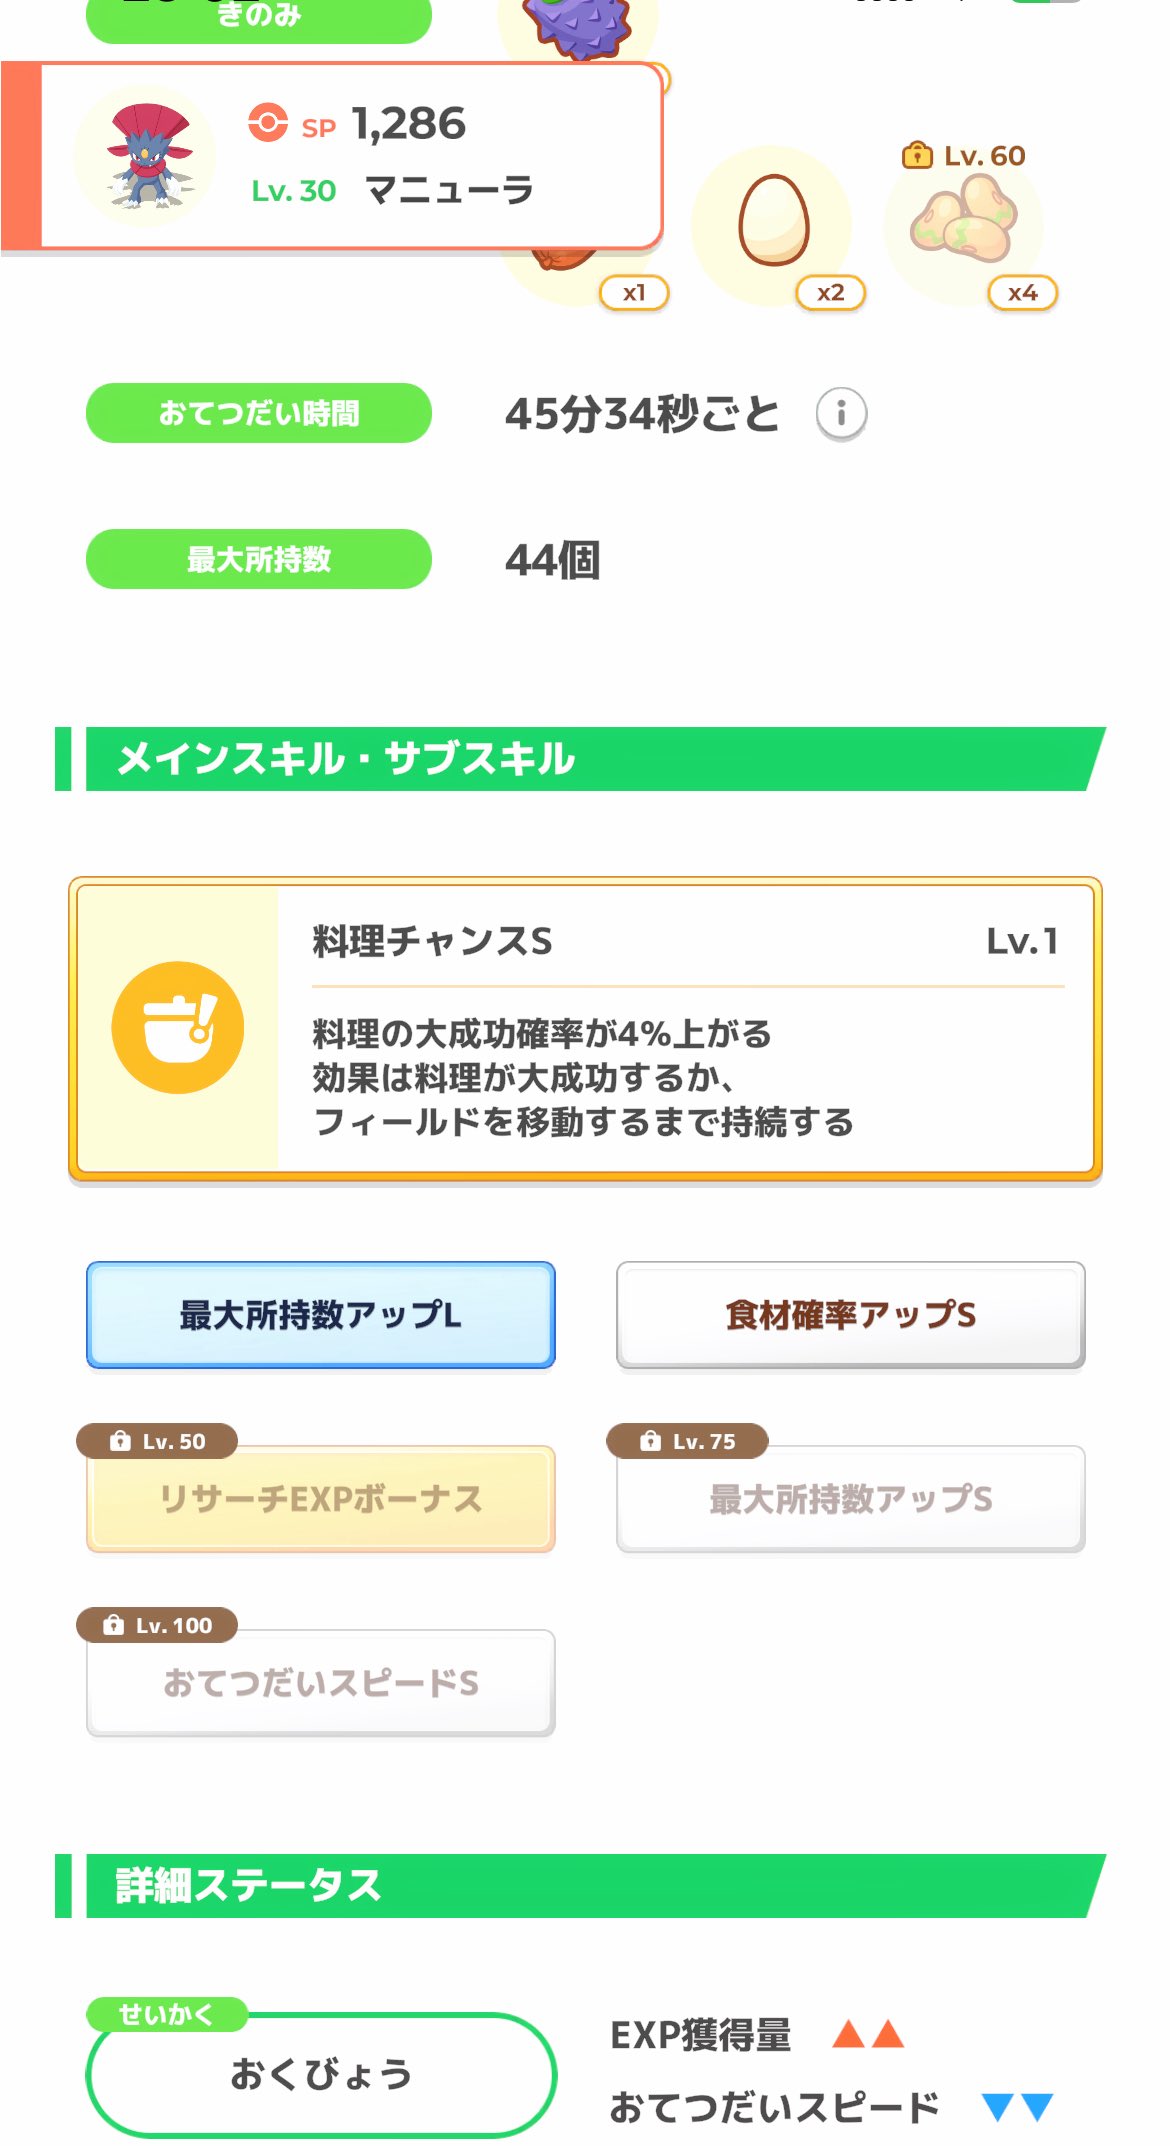Screen dimensions: 1170x2146
Task: Open the locked おてつだいスピードS sub skill
Action: point(320,1683)
